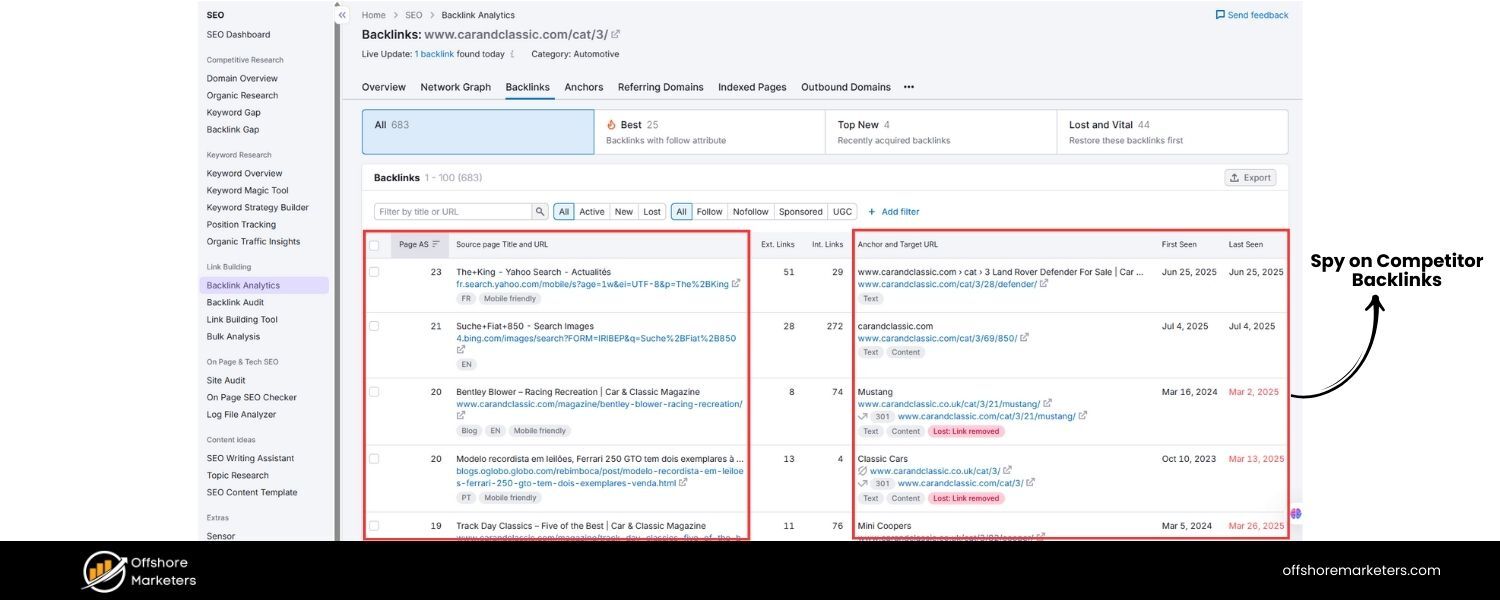Image resolution: width=1500 pixels, height=600 pixels.
Task: Open the more tabs ellipsis menu
Action: point(908,88)
